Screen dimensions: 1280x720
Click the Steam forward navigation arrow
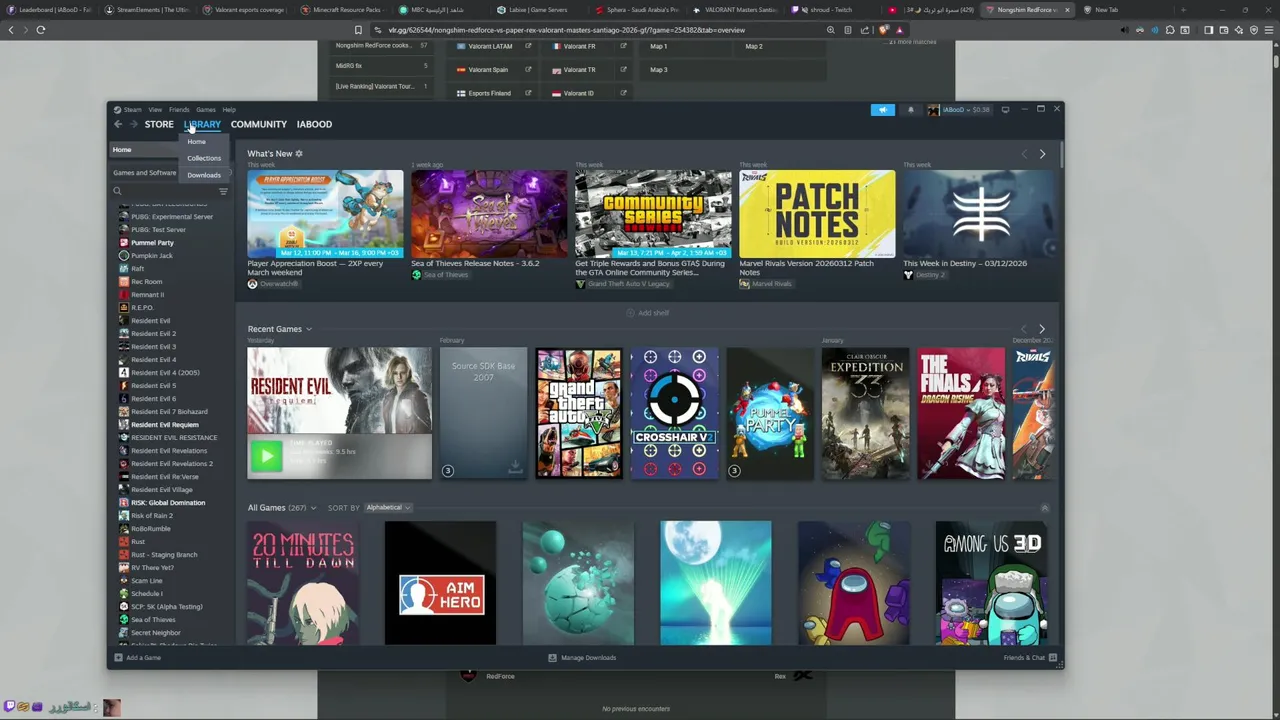(134, 124)
